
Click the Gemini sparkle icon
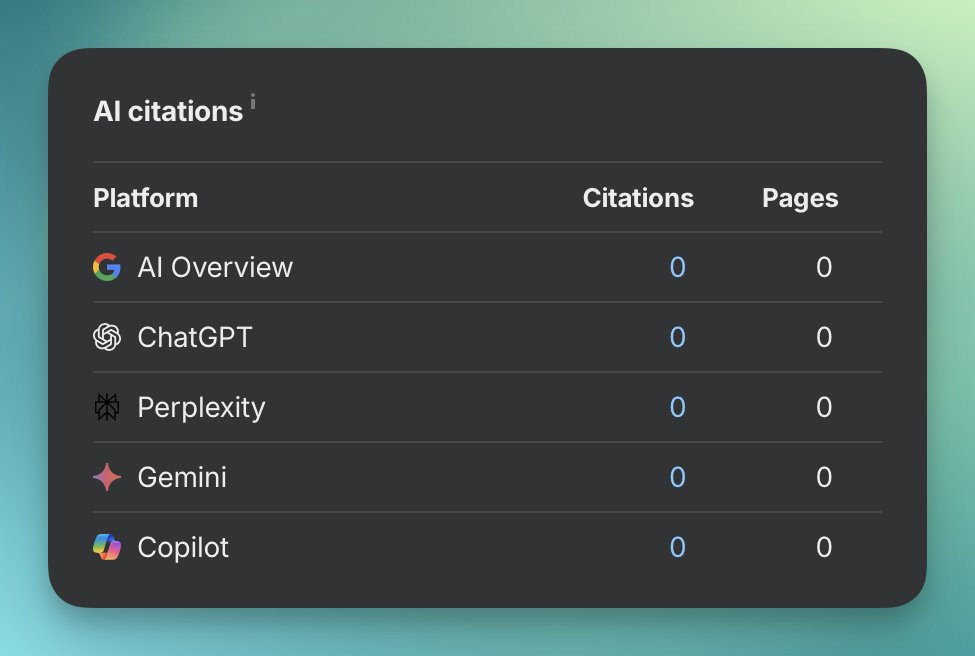click(107, 477)
